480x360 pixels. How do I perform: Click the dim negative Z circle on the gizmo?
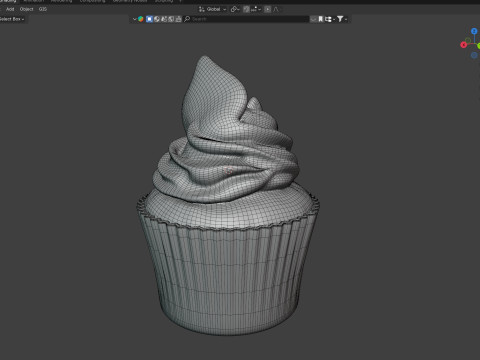pos(474,55)
